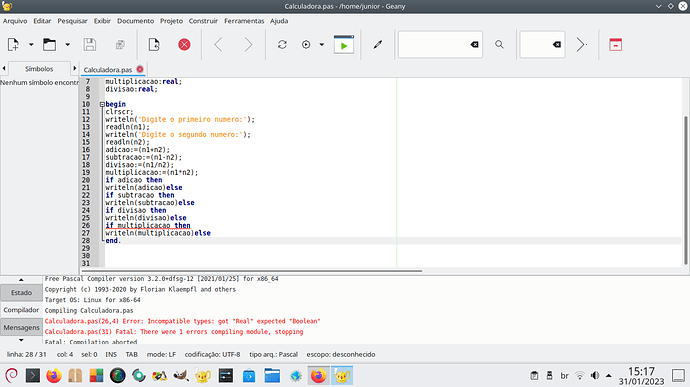Click the horizontal scrollbar of the editor
Image resolution: width=690 pixels, height=387 pixels.
[x=251, y=271]
